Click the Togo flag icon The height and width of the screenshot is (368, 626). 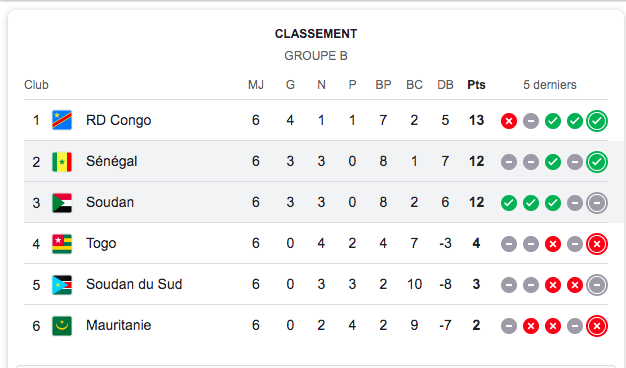pyautogui.click(x=62, y=244)
